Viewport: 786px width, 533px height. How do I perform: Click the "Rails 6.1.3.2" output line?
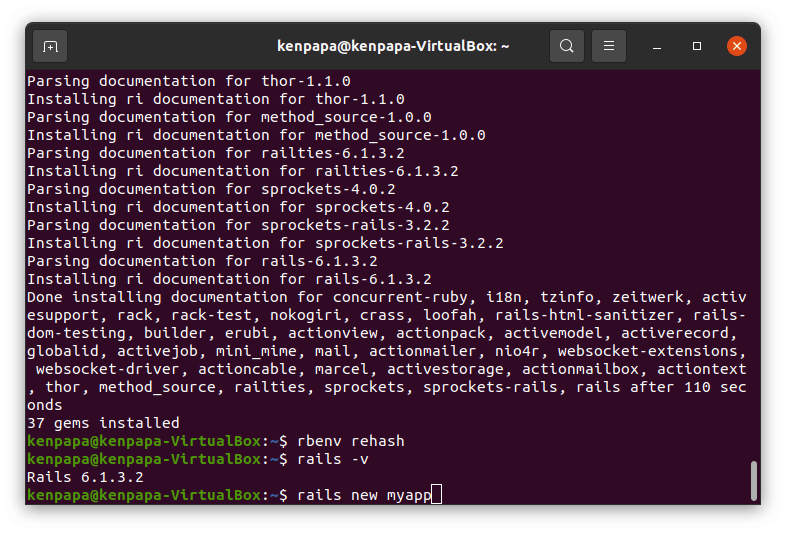[x=85, y=477]
